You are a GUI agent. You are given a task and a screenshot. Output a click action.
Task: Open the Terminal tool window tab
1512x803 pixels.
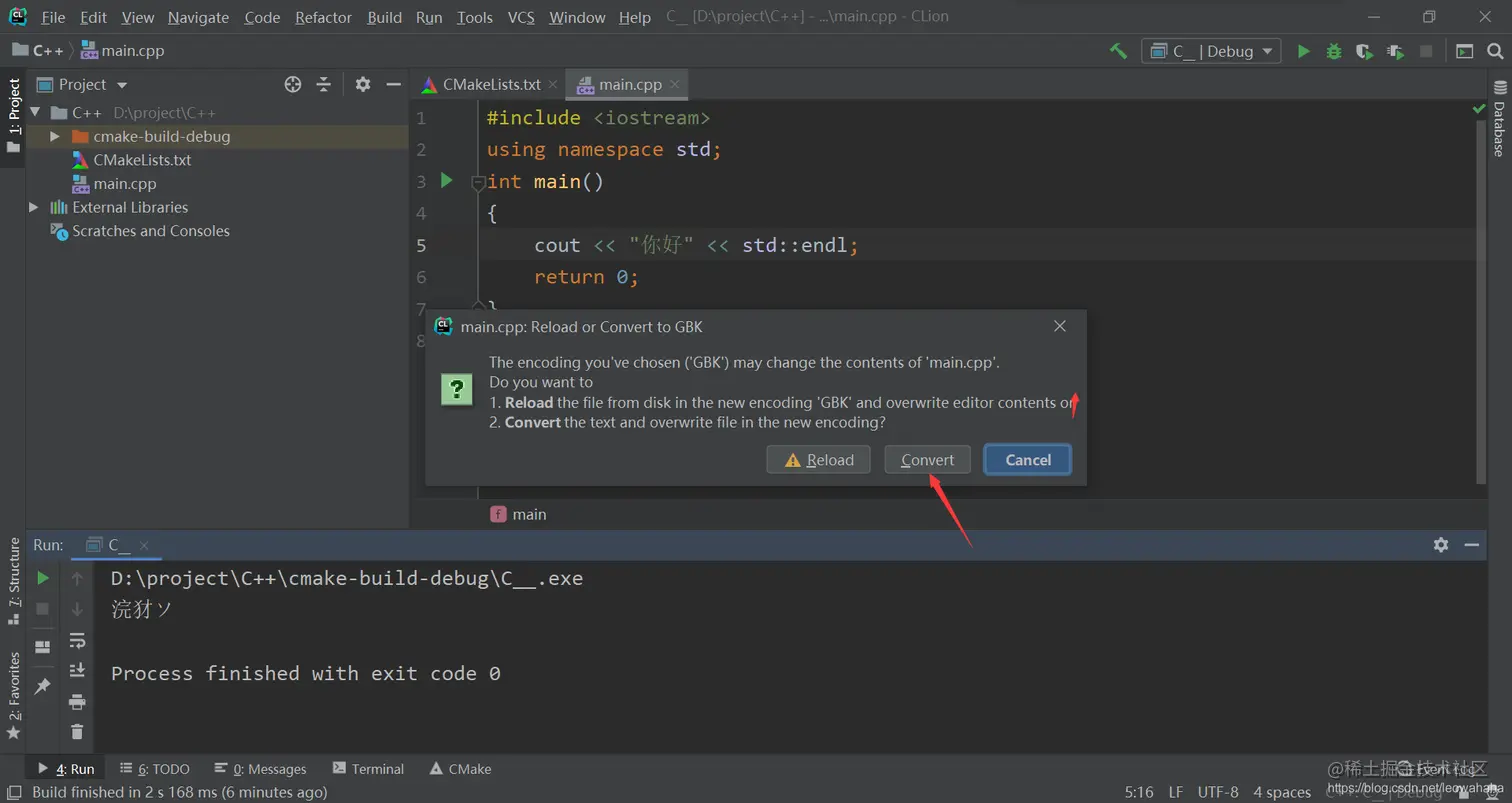pyautogui.click(x=369, y=769)
